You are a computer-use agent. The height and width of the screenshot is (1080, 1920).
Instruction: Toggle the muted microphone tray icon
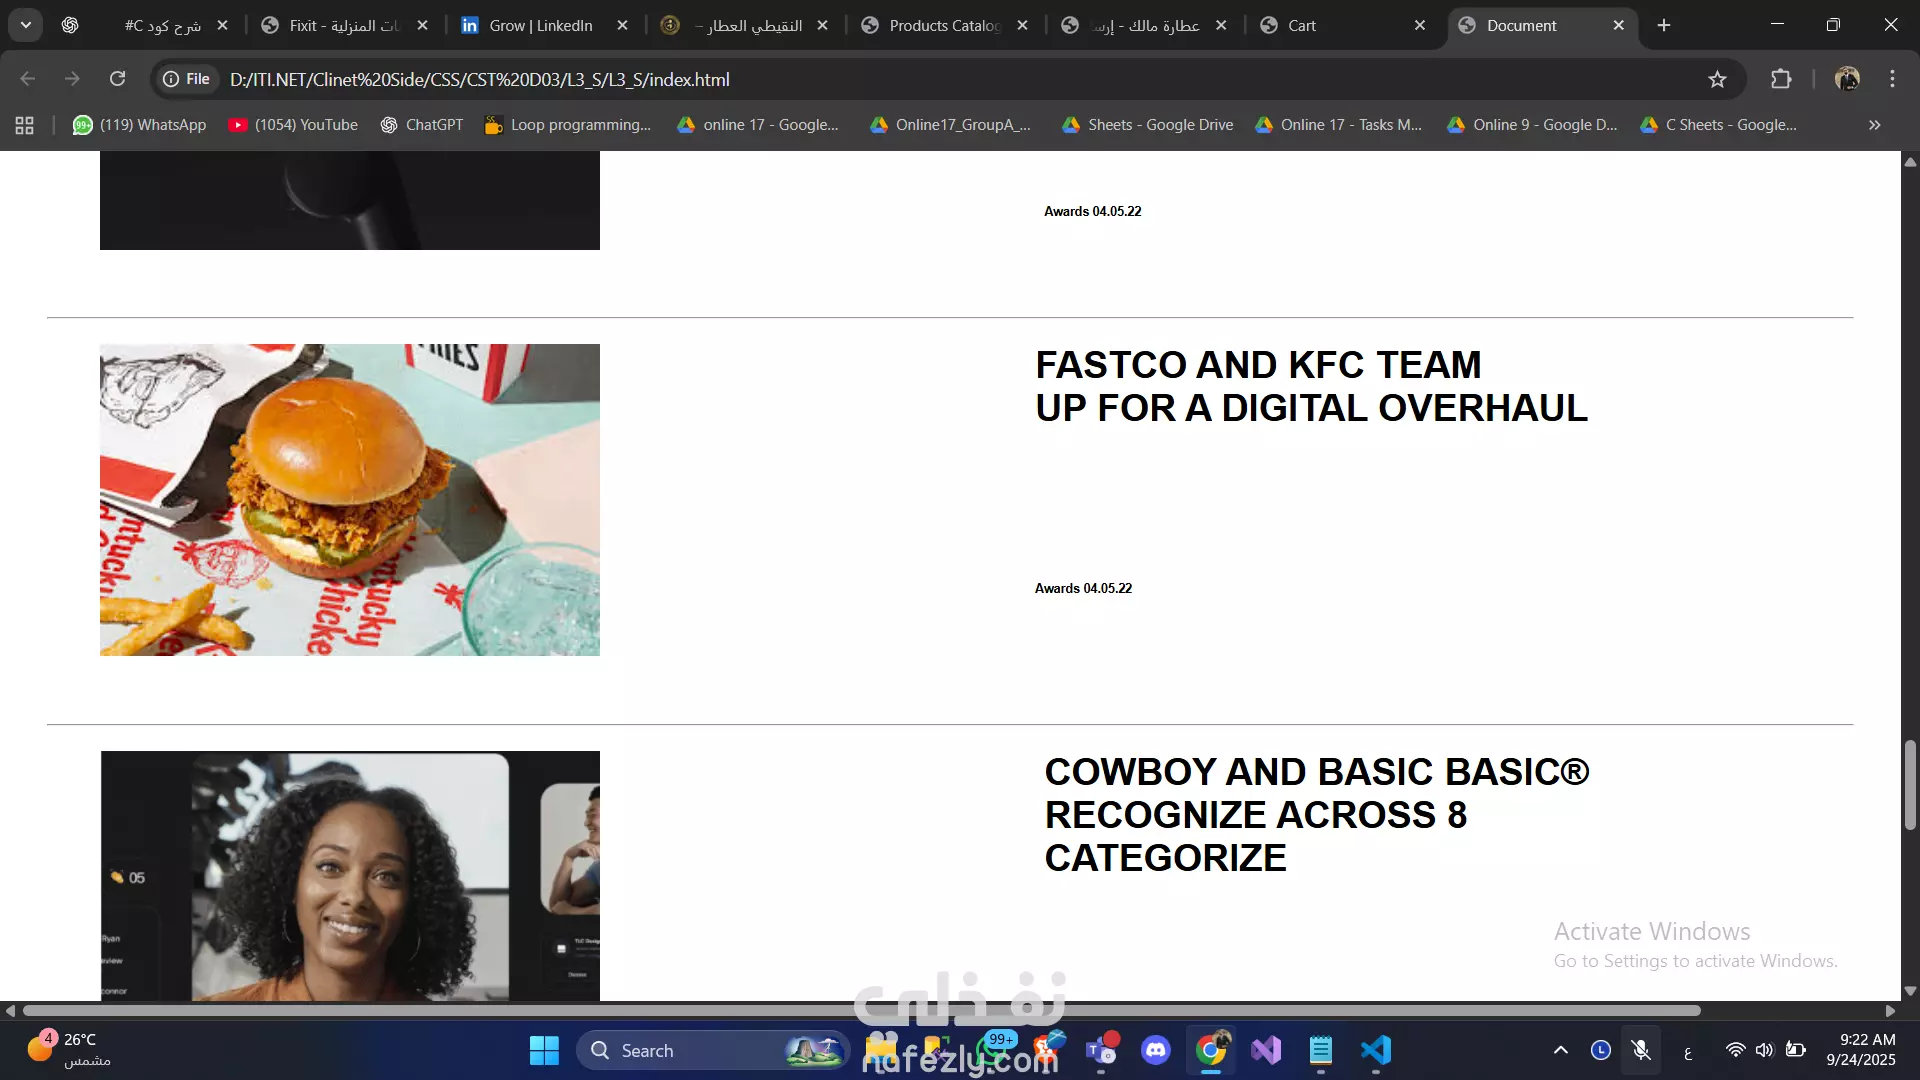(x=1641, y=1050)
